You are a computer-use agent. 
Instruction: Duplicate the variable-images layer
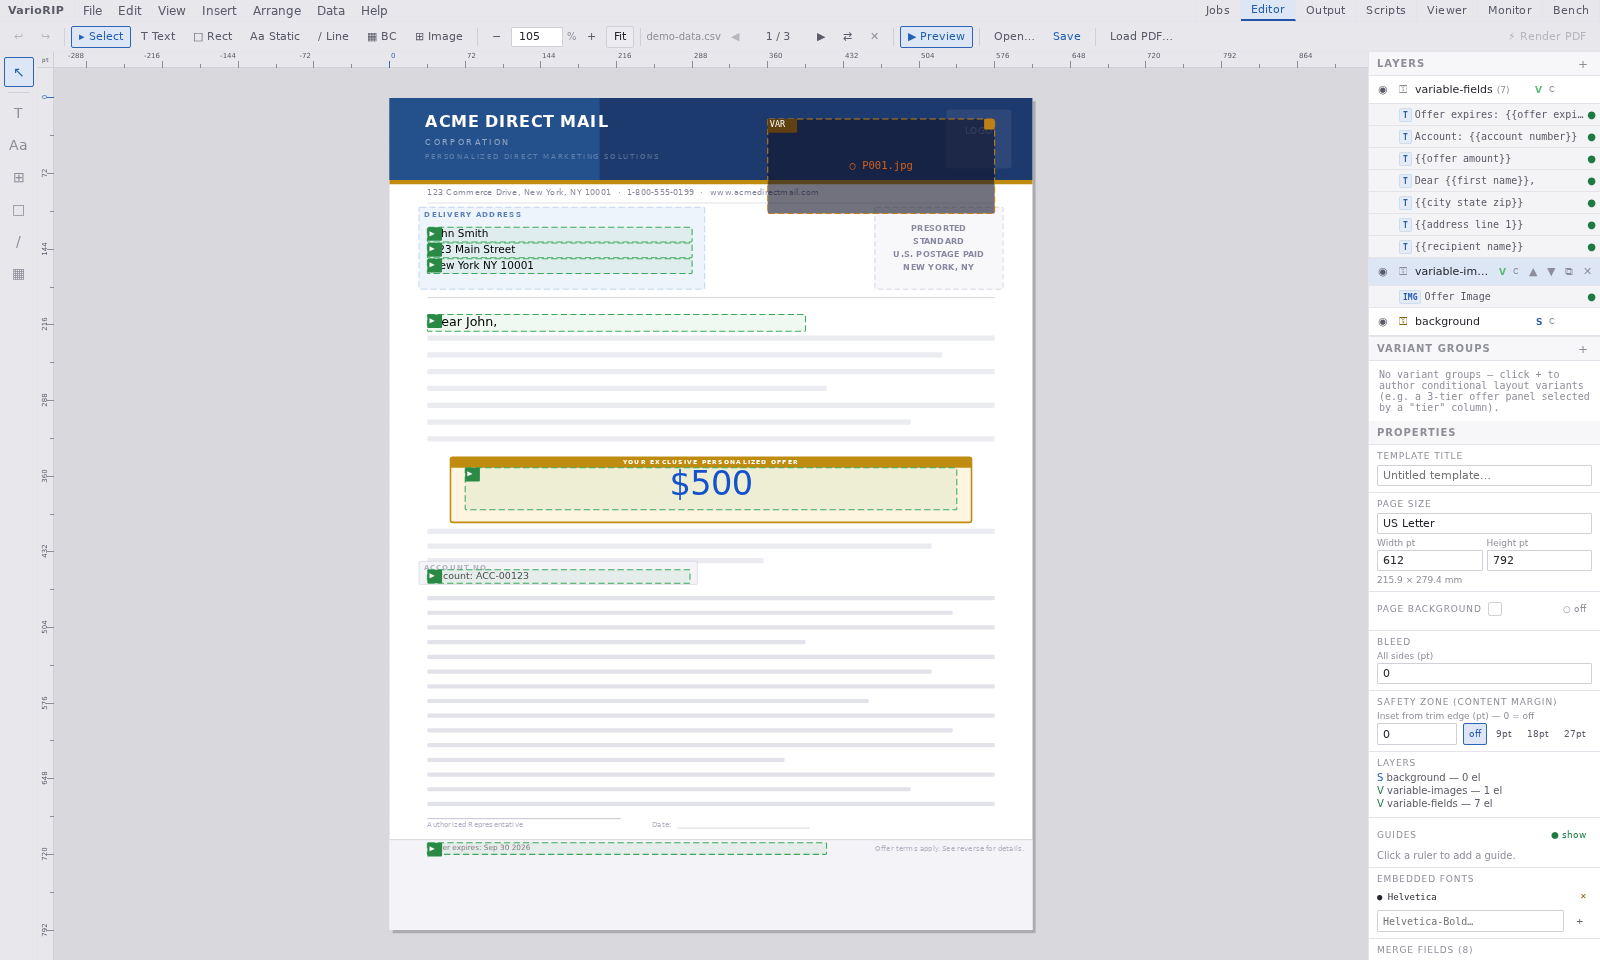coord(1569,272)
